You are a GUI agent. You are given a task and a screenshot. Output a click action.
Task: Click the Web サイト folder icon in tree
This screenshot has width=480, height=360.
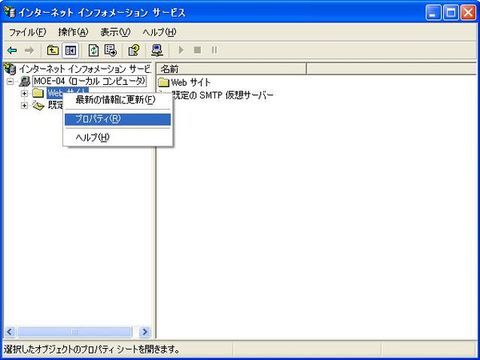[38, 93]
